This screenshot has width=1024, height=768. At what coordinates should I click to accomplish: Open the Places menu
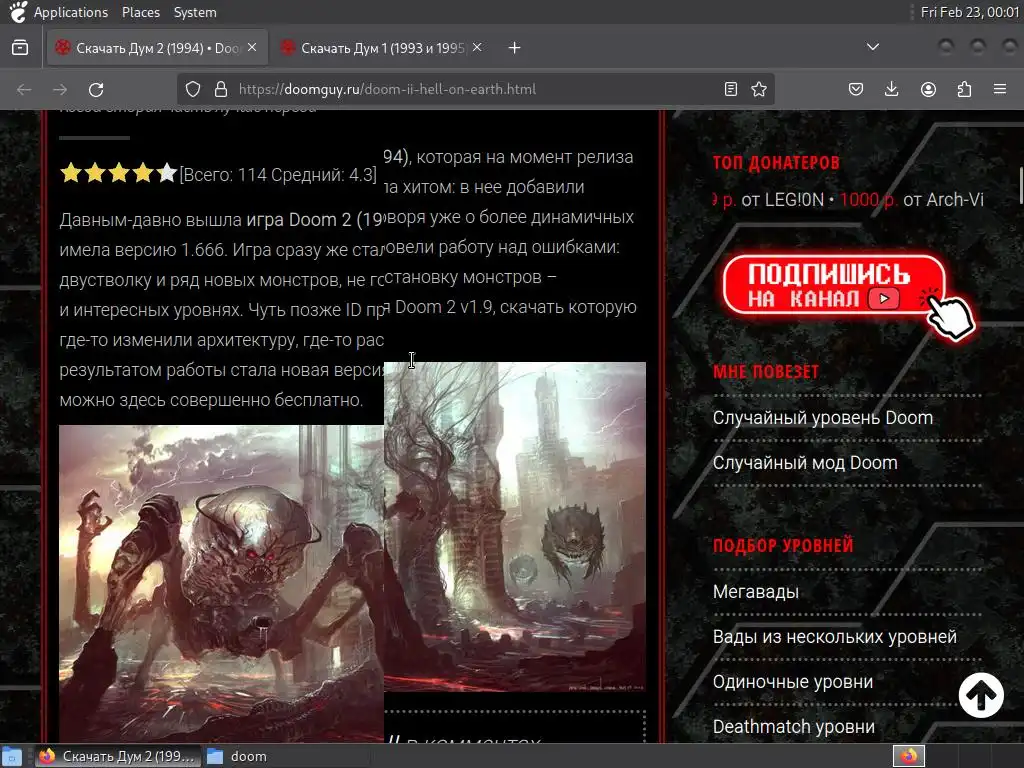coord(140,12)
